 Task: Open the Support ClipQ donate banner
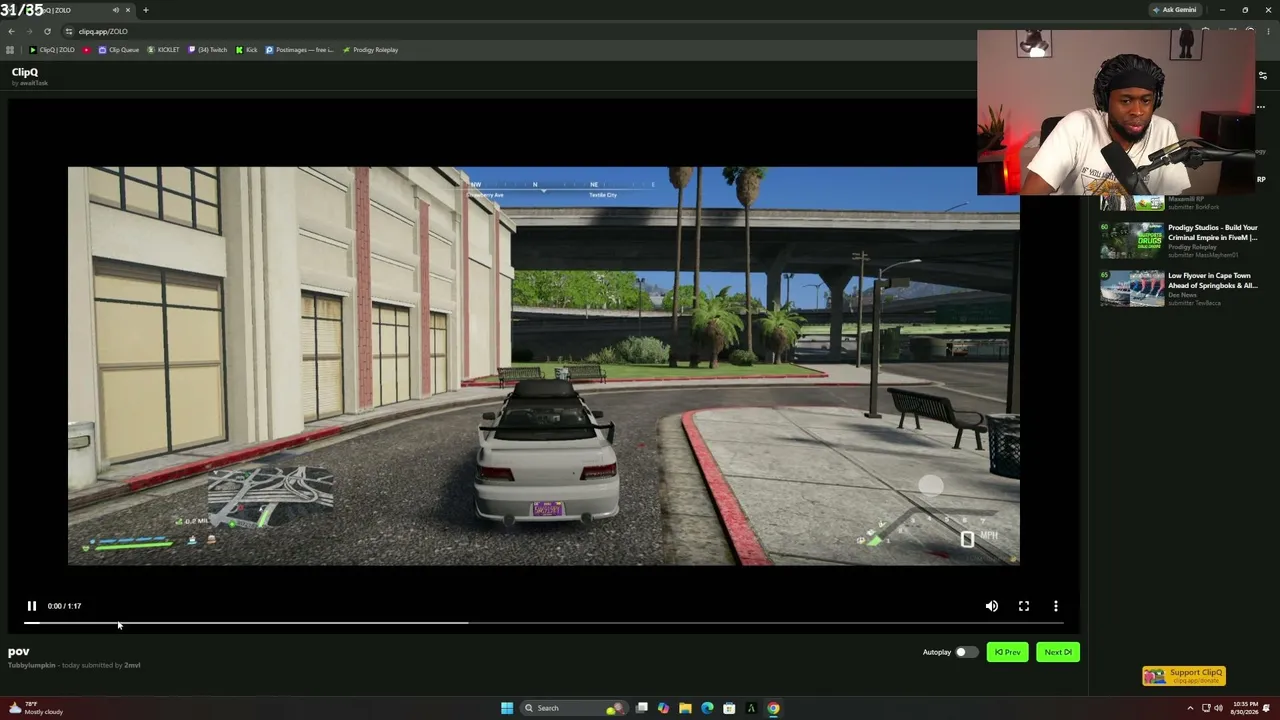[x=1184, y=676]
